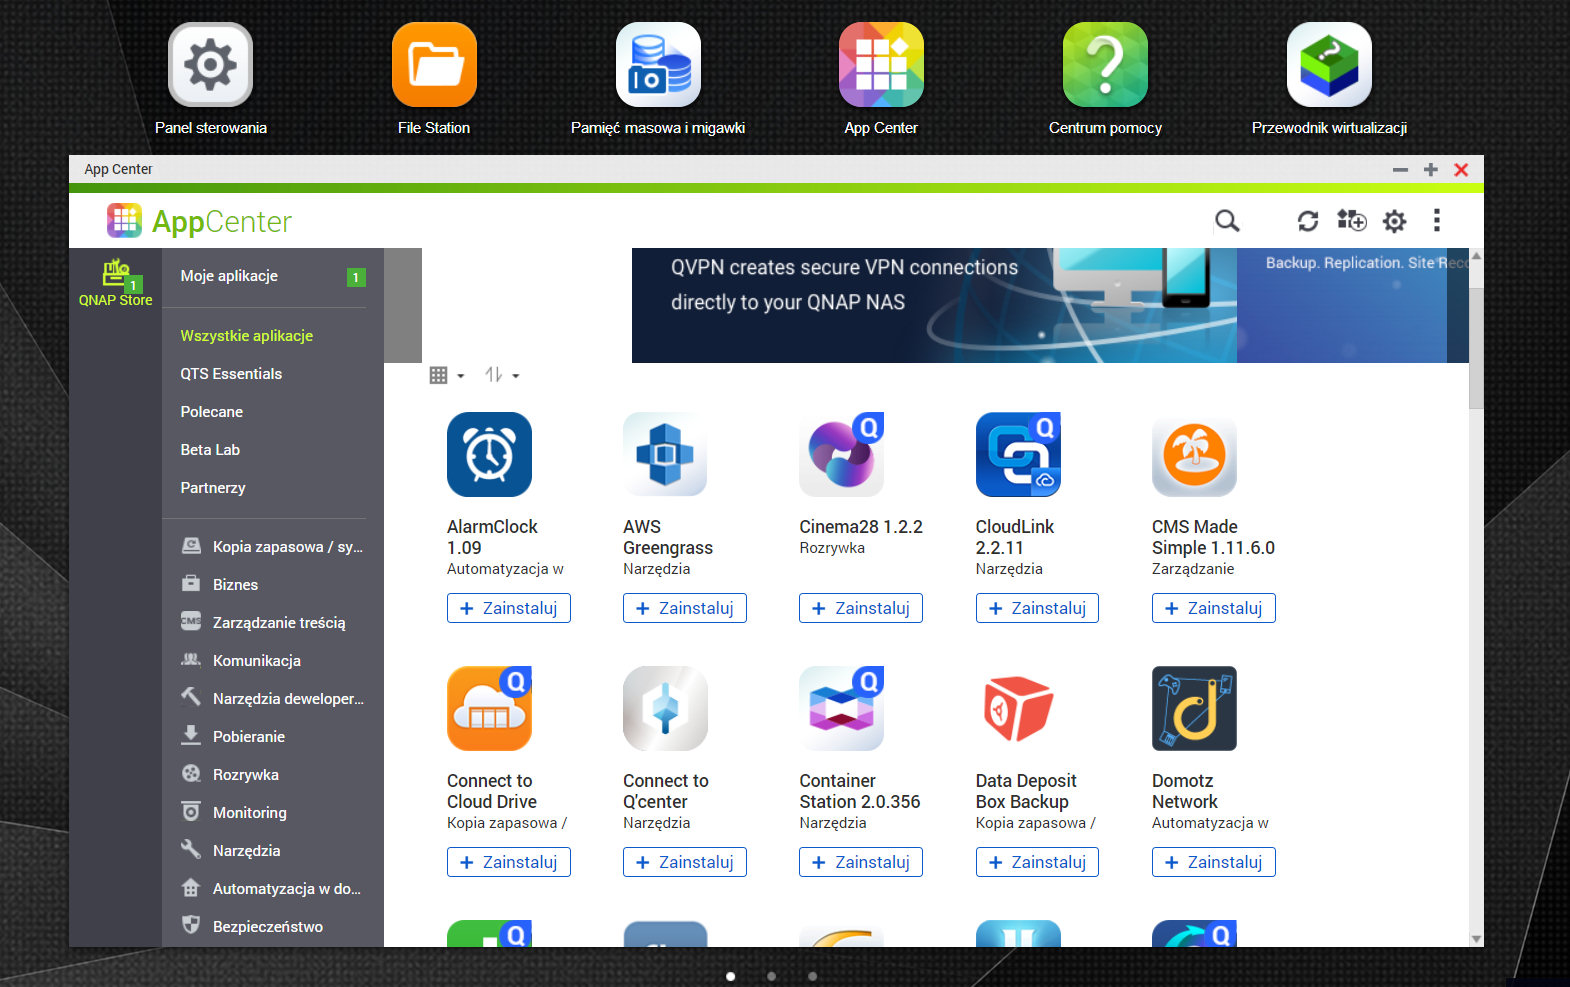Switch to third desktop page dot
The width and height of the screenshot is (1570, 987).
tap(812, 976)
